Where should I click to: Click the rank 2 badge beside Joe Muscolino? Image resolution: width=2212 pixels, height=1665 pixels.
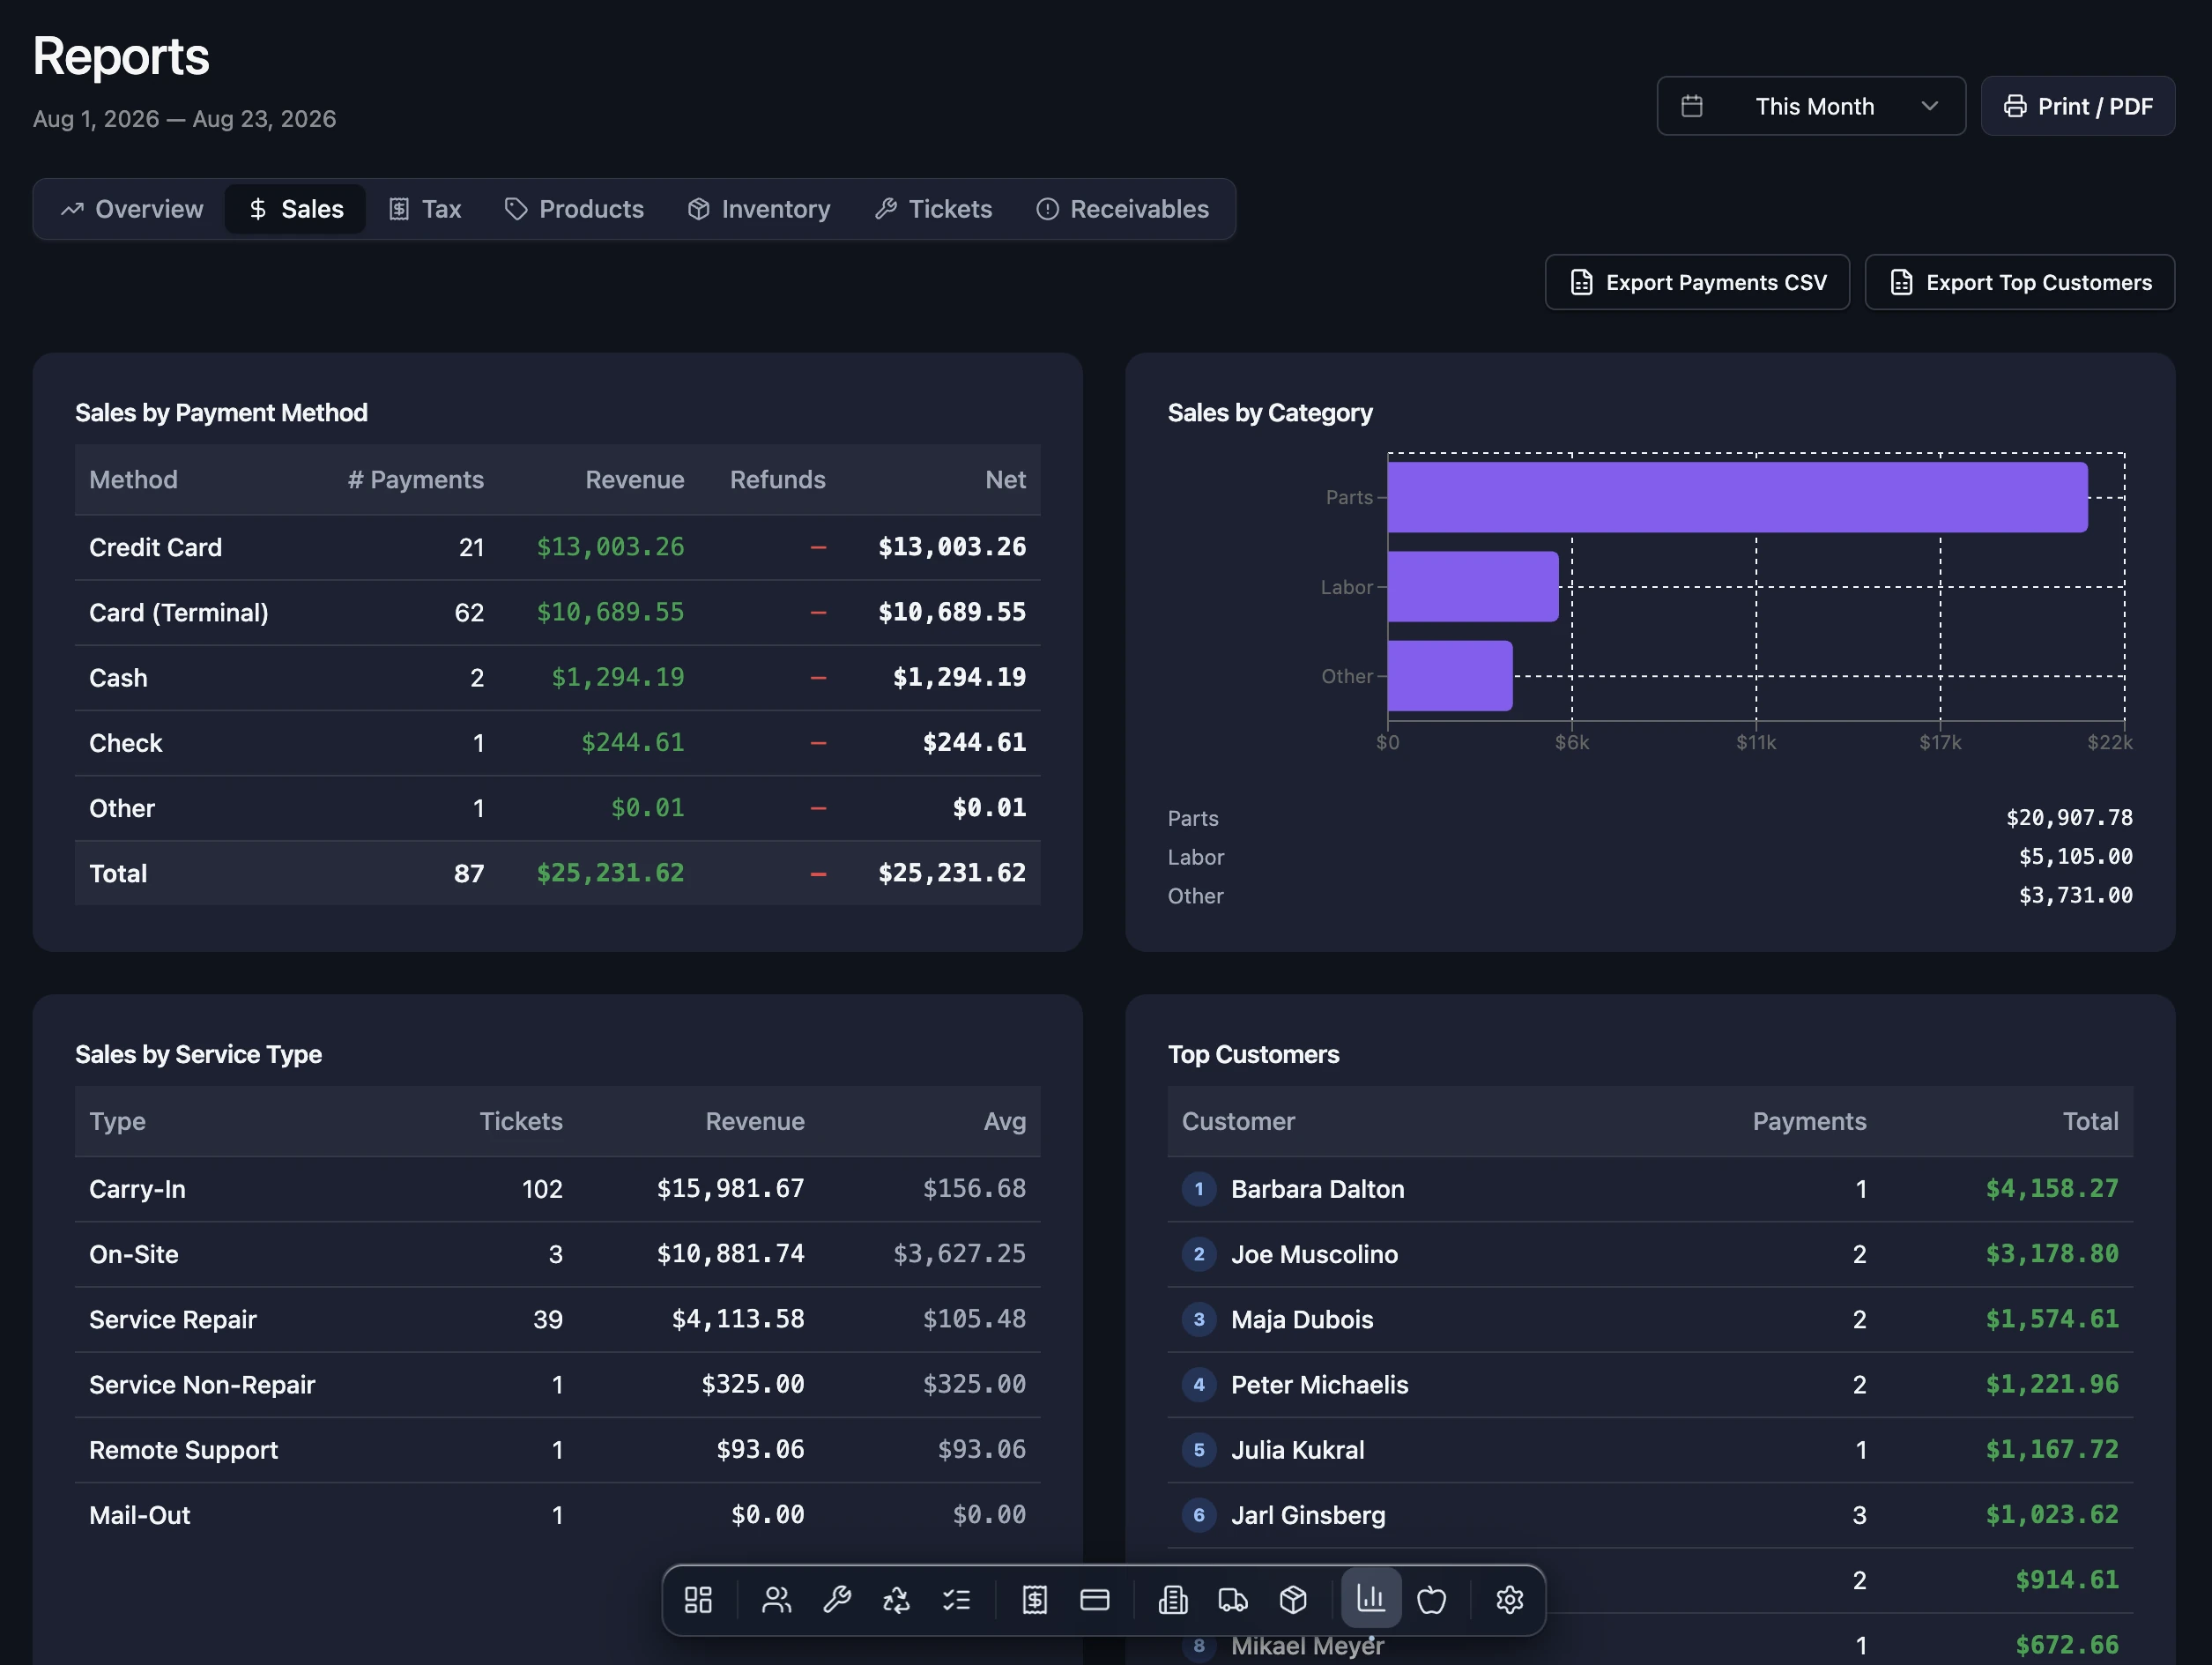(1199, 1254)
